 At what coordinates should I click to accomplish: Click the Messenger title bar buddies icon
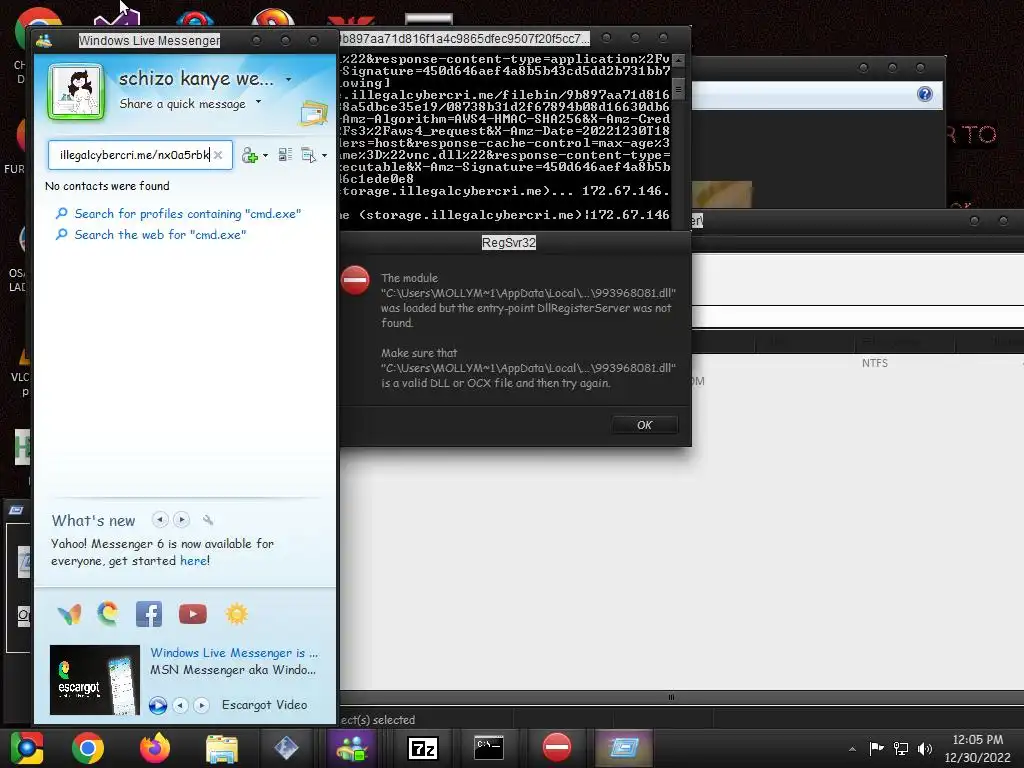[44, 40]
